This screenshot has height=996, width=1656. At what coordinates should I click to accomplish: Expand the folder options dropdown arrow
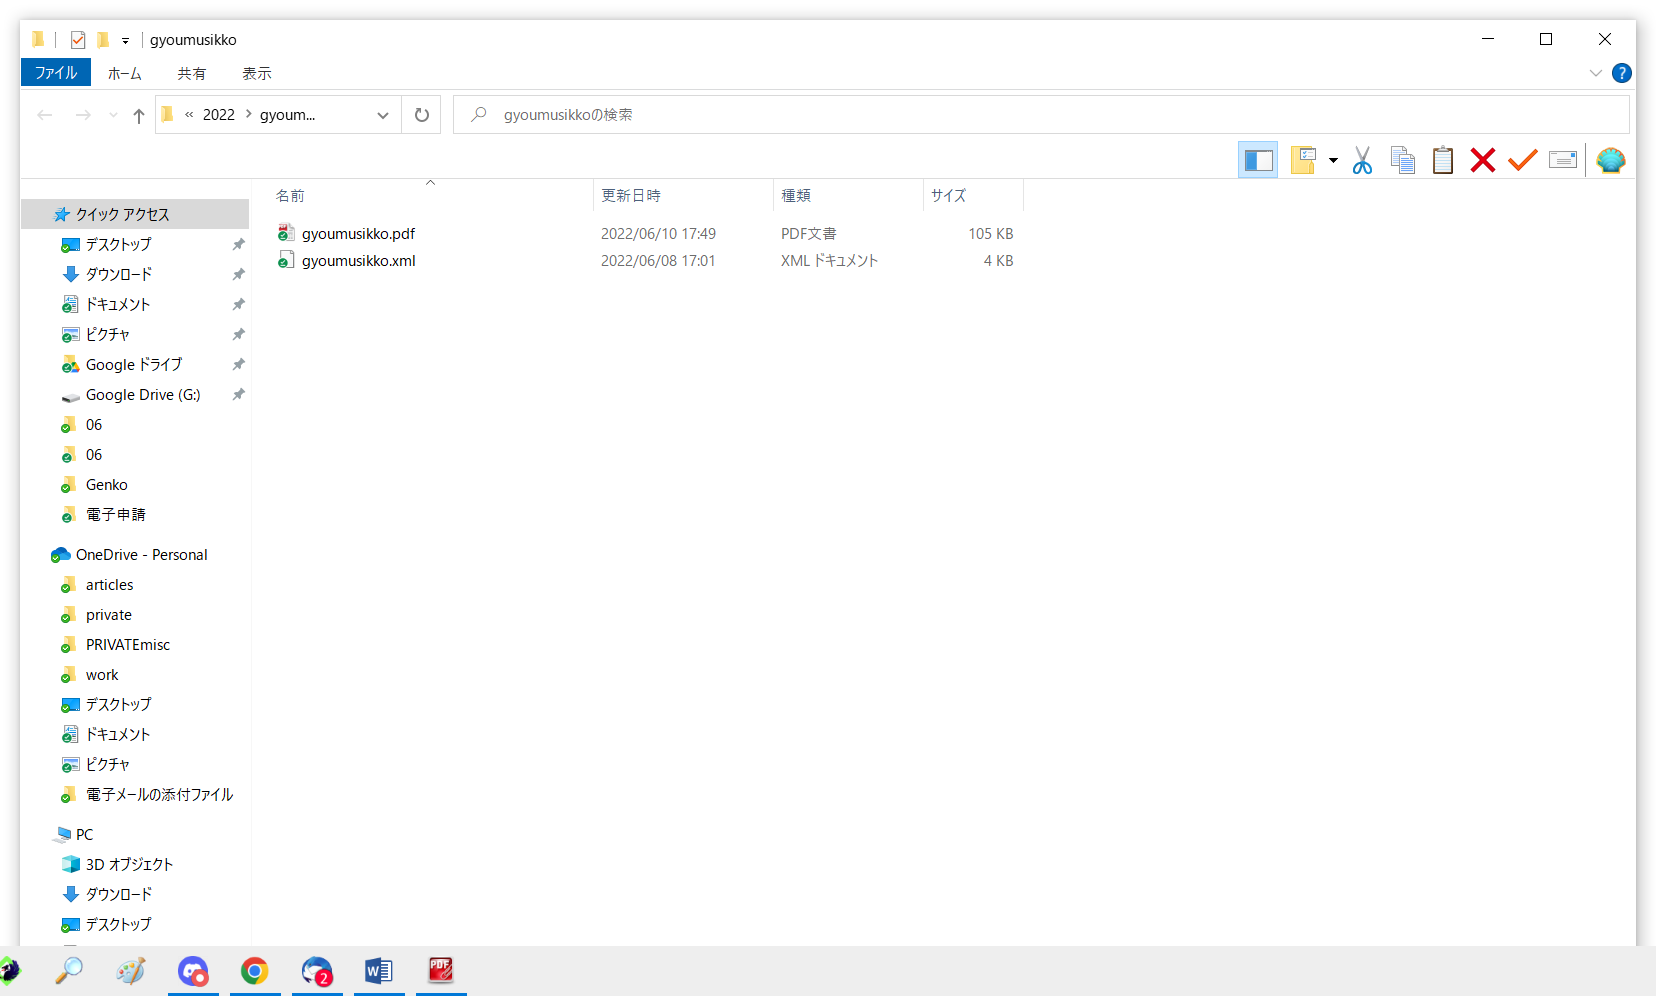tap(1333, 160)
